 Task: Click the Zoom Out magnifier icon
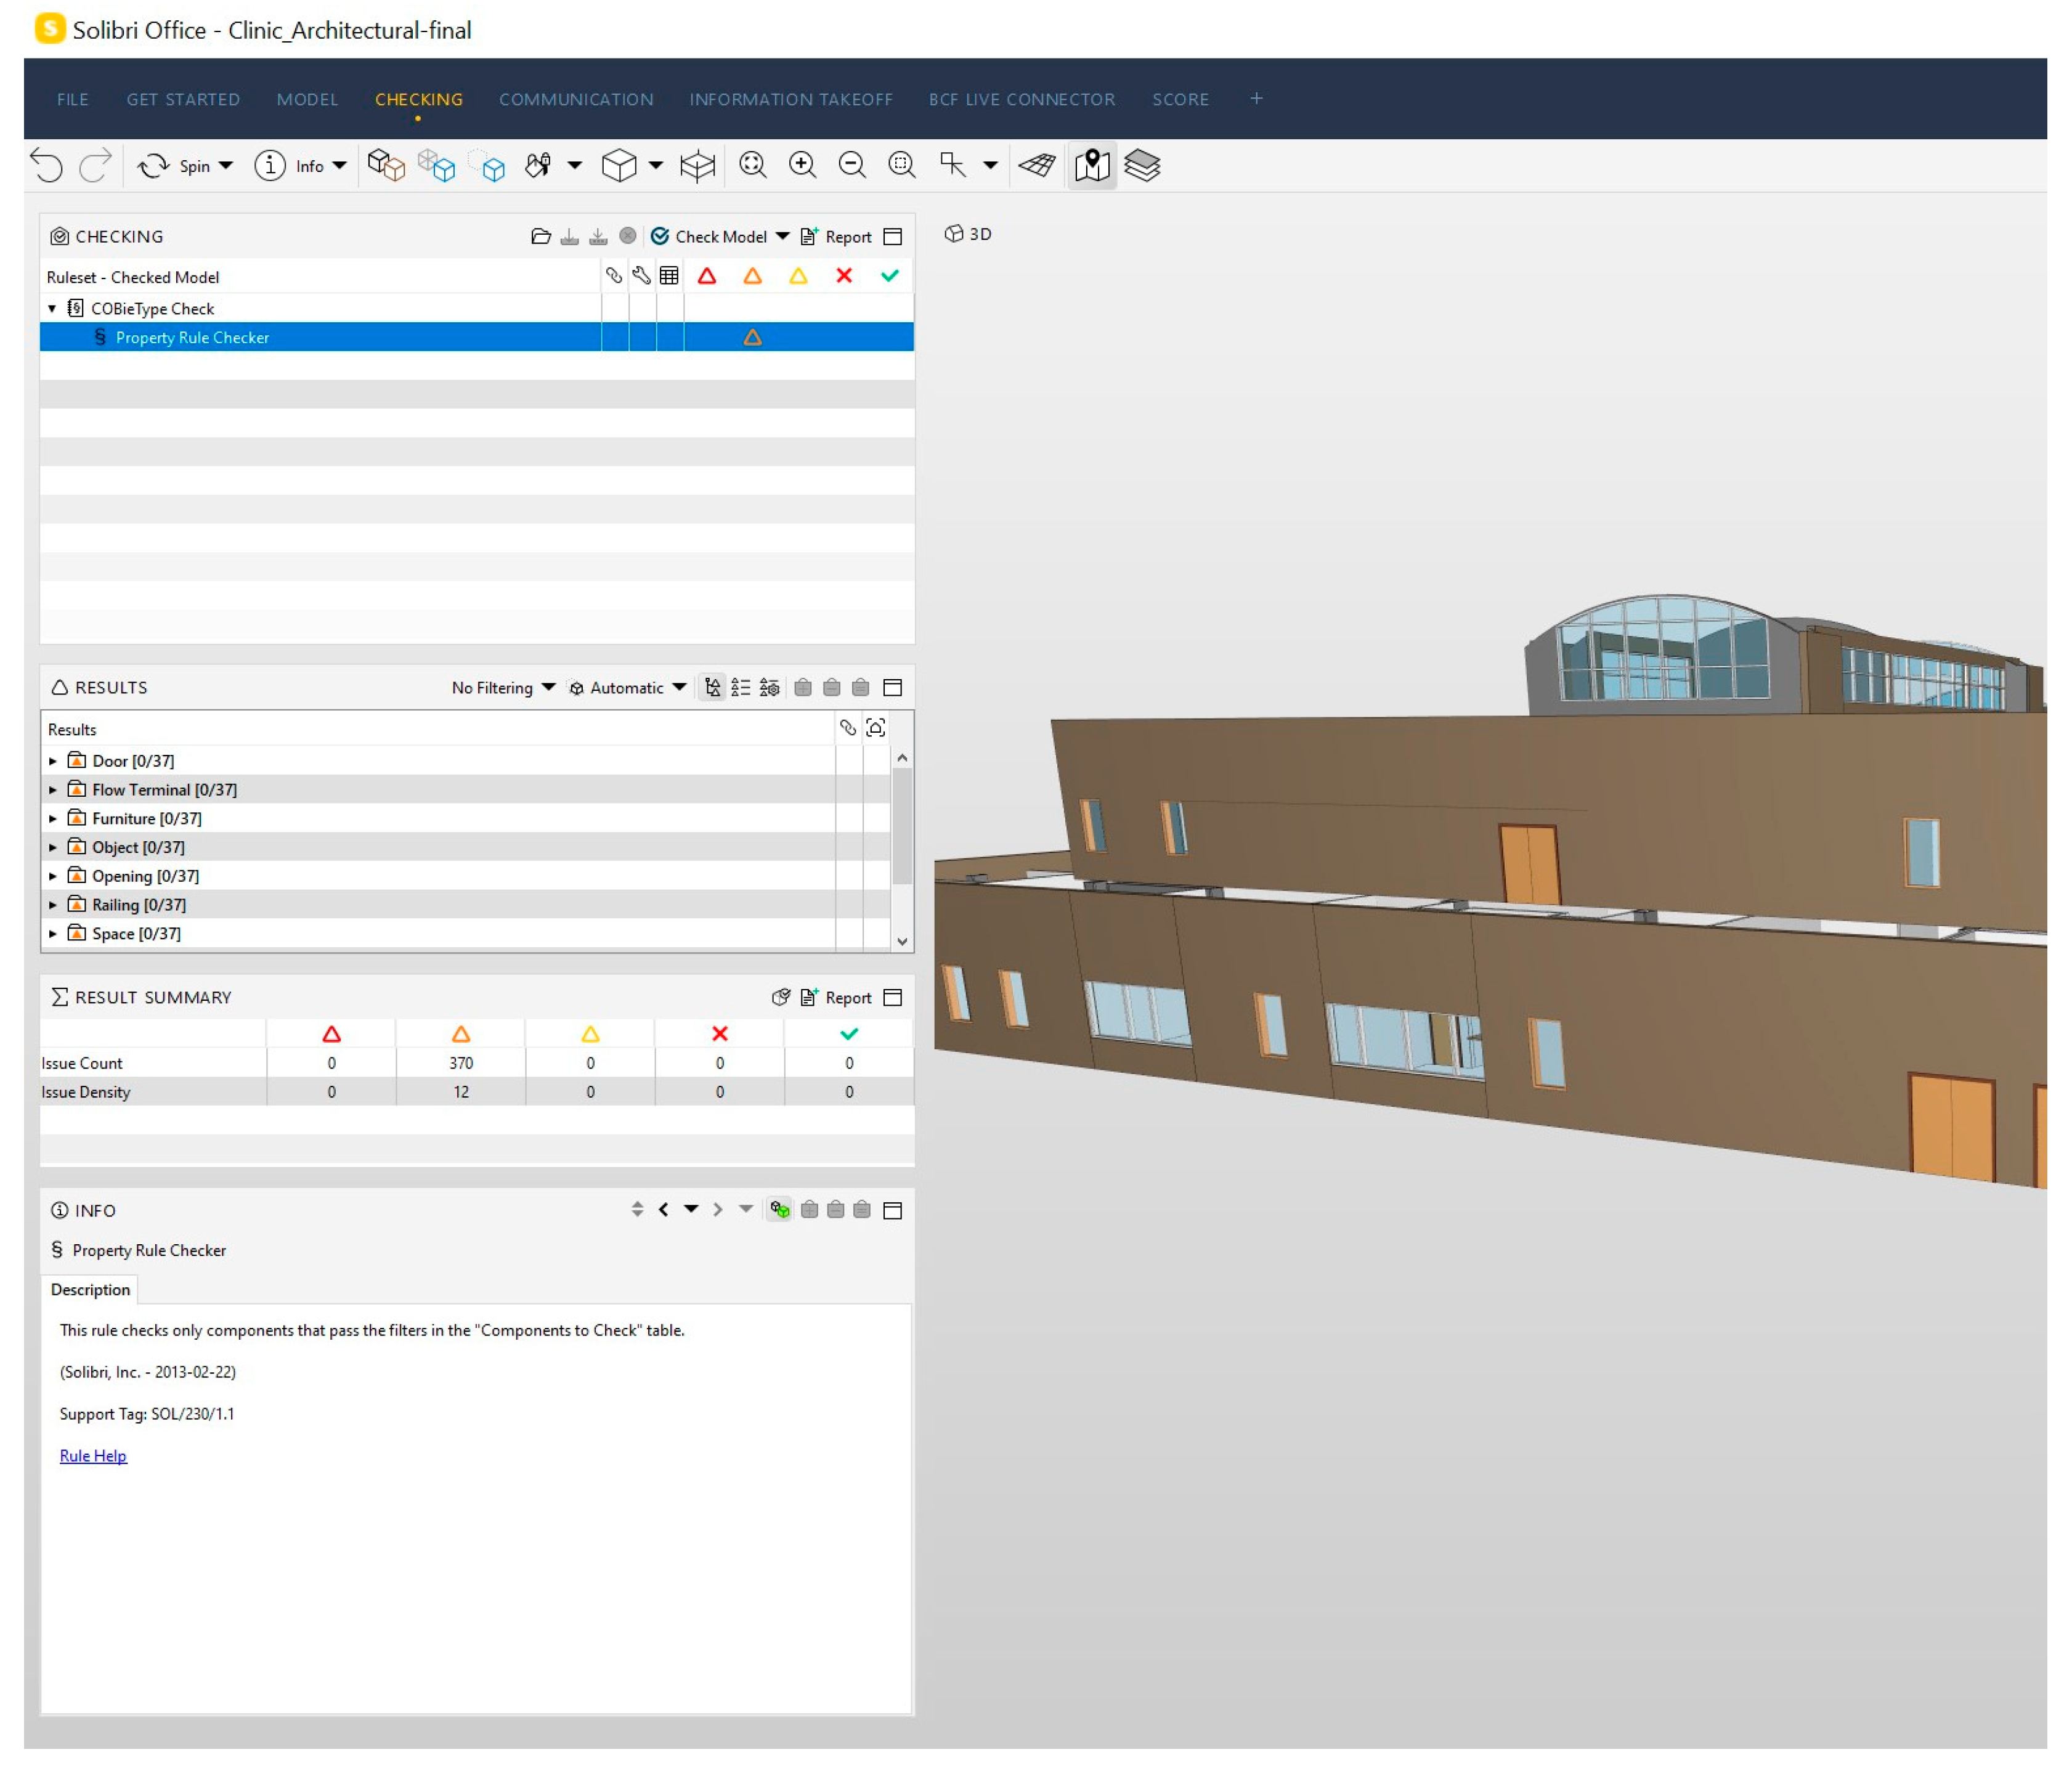click(x=851, y=165)
